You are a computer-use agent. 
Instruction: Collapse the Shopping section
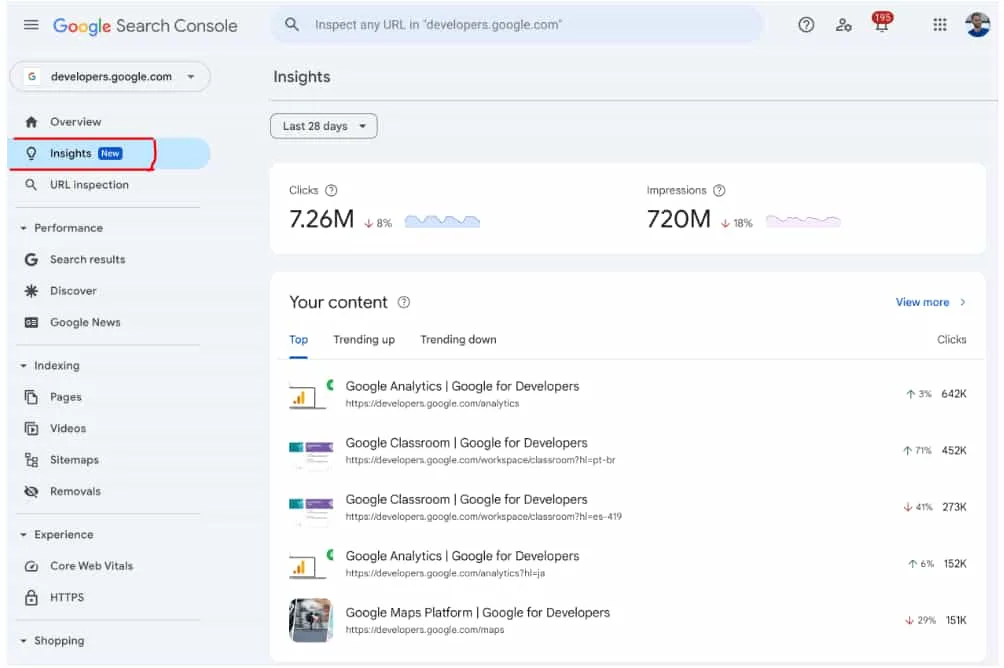tap(23, 641)
